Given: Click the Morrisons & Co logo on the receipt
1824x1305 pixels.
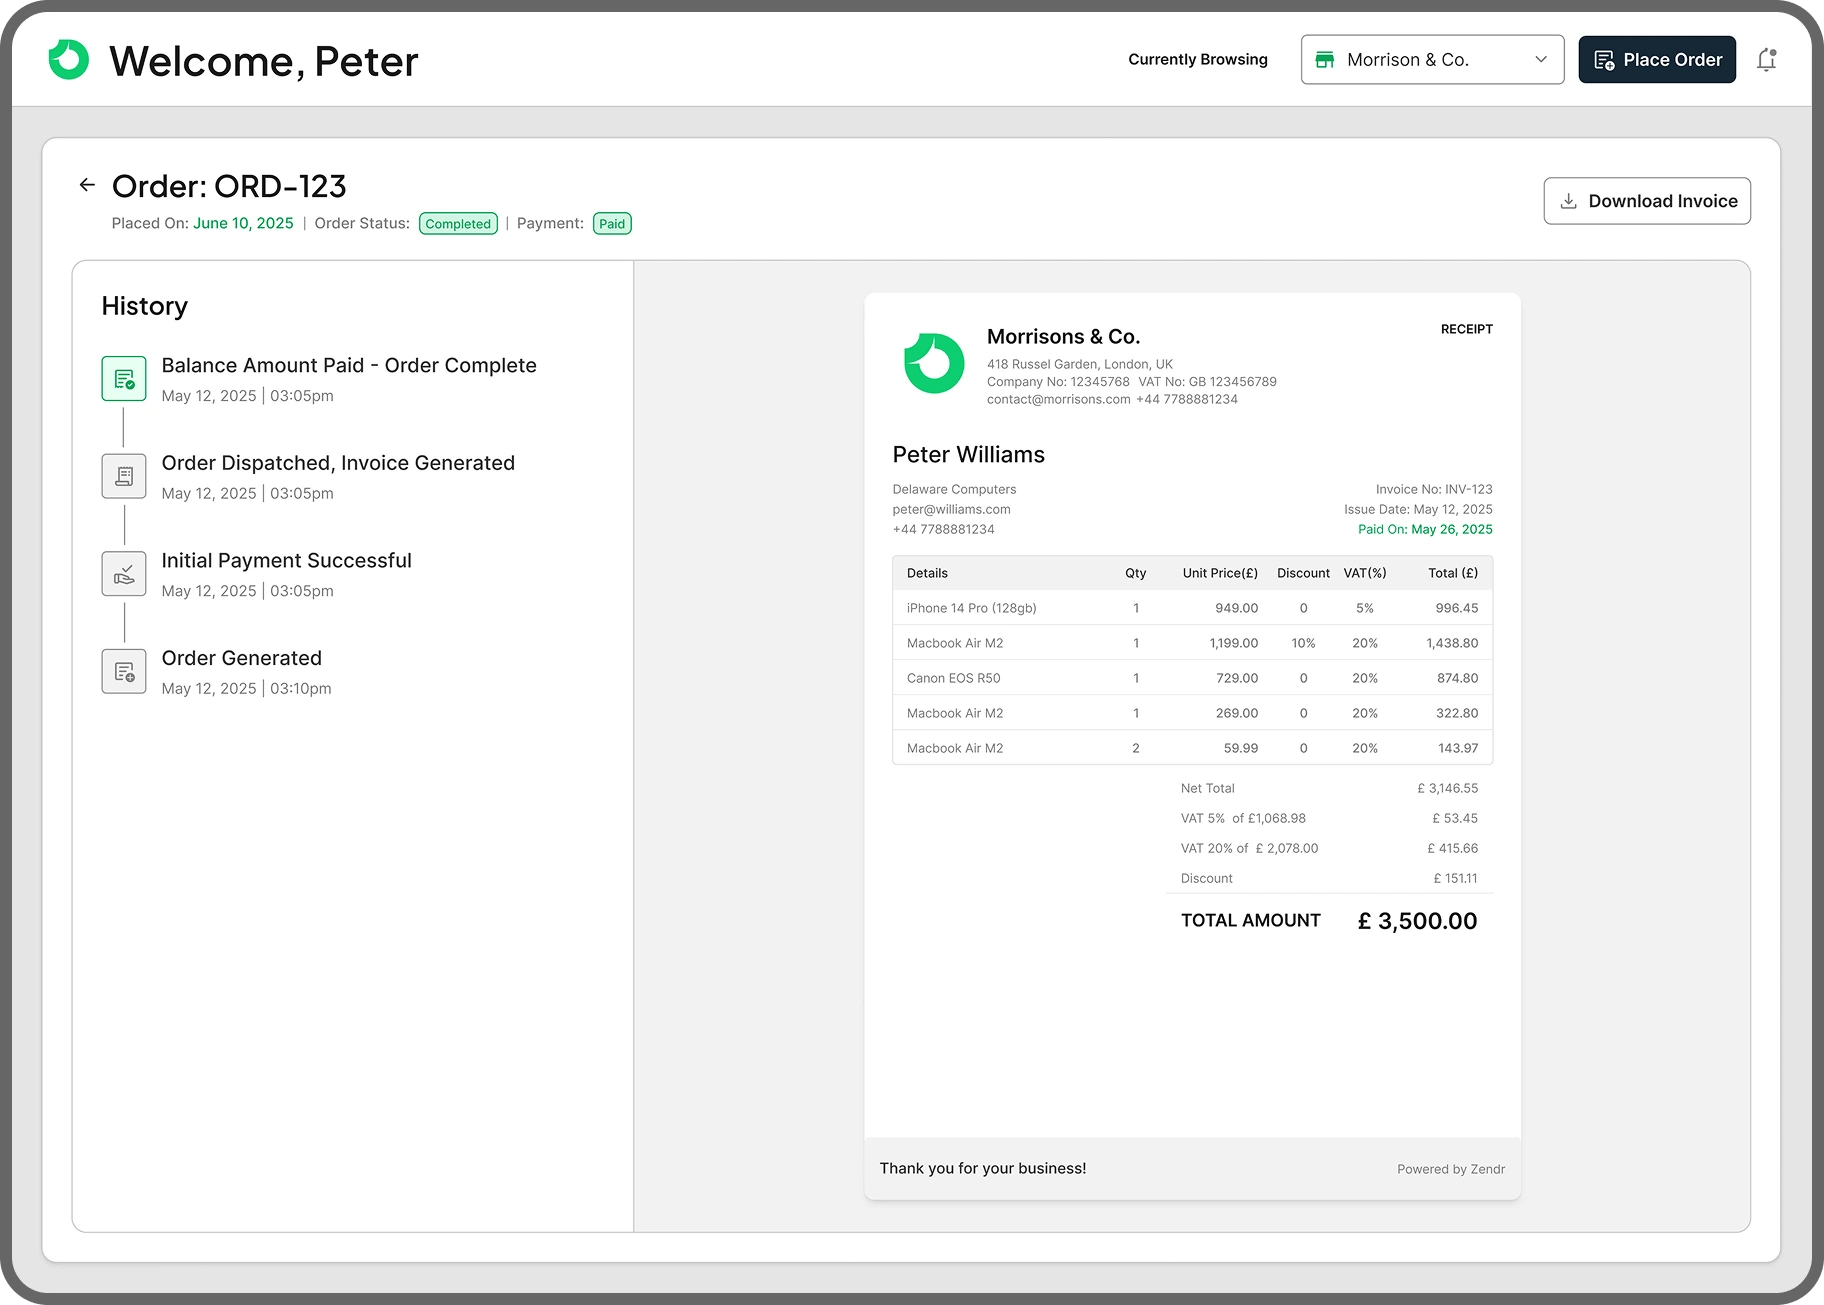Looking at the screenshot, I should coord(933,363).
